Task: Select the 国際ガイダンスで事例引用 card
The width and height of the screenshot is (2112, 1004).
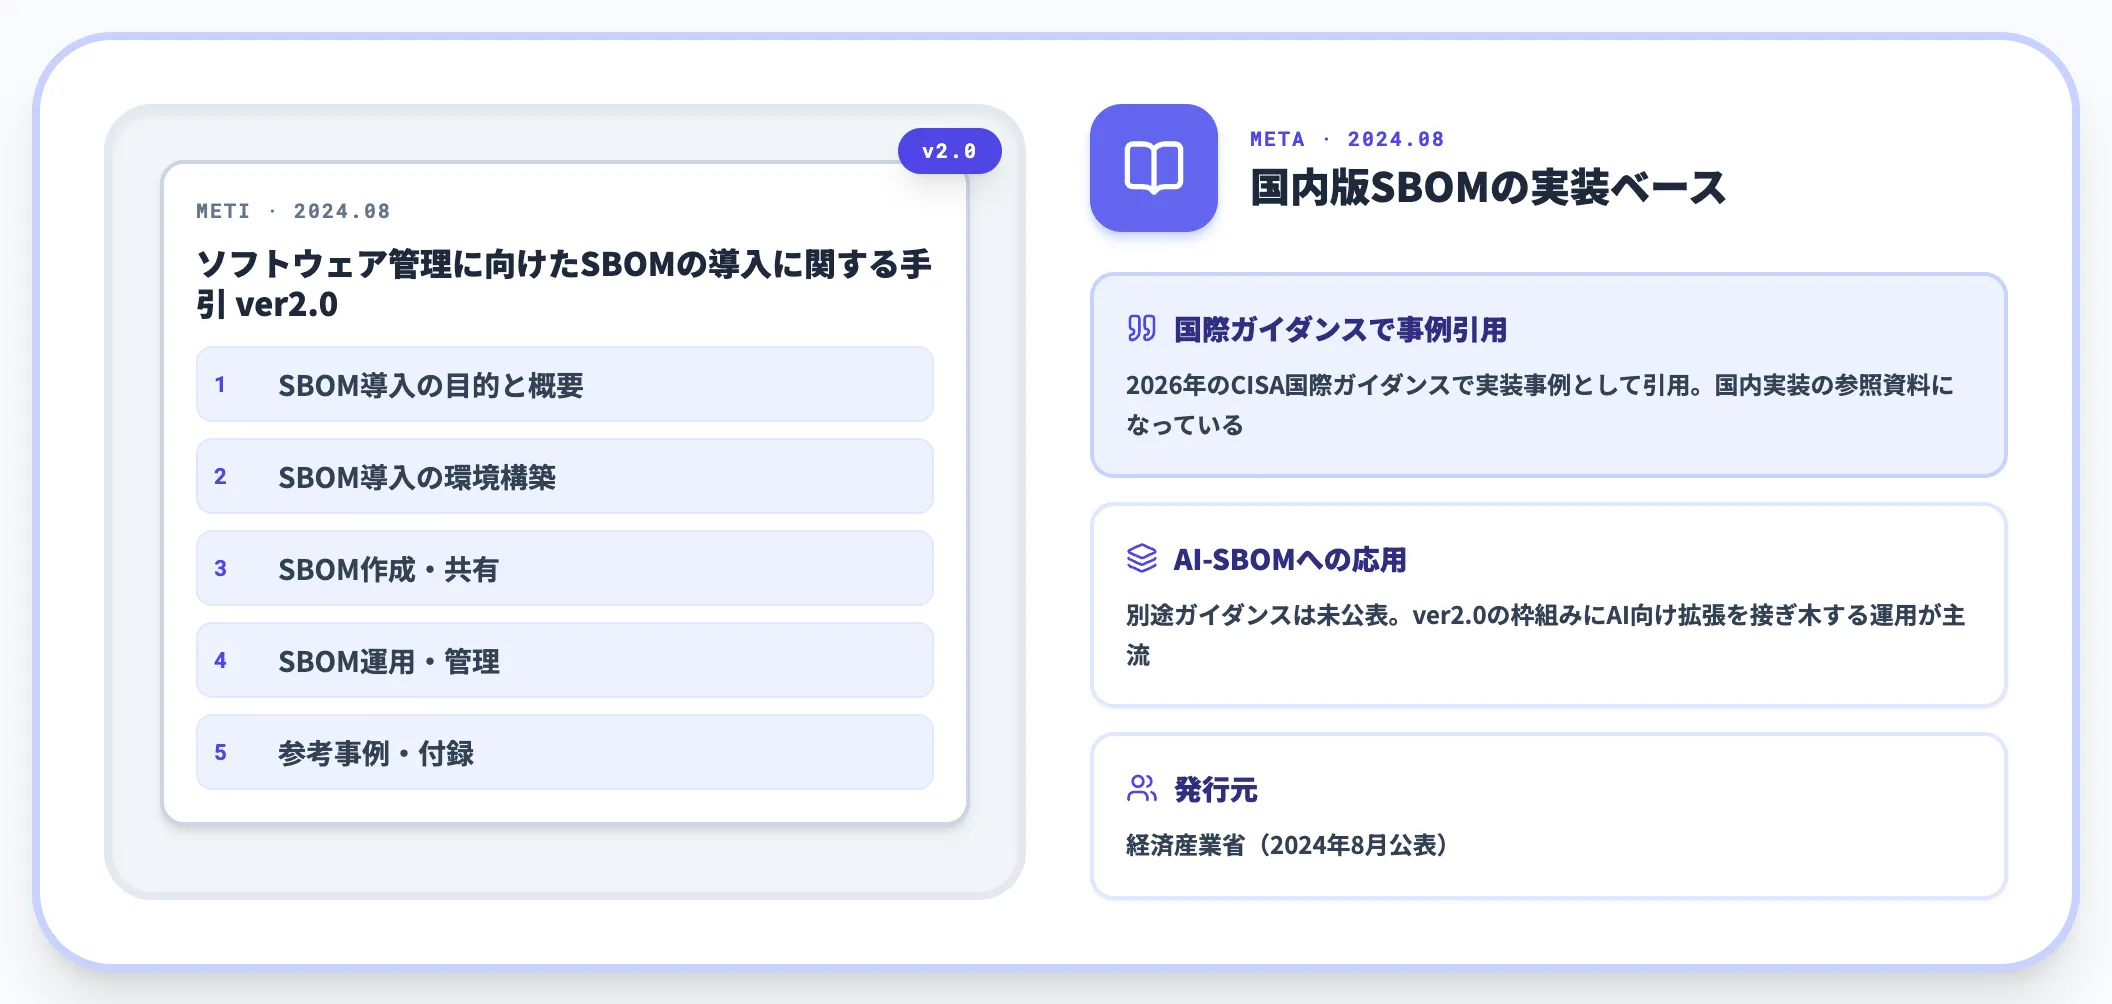Action: 1548,375
